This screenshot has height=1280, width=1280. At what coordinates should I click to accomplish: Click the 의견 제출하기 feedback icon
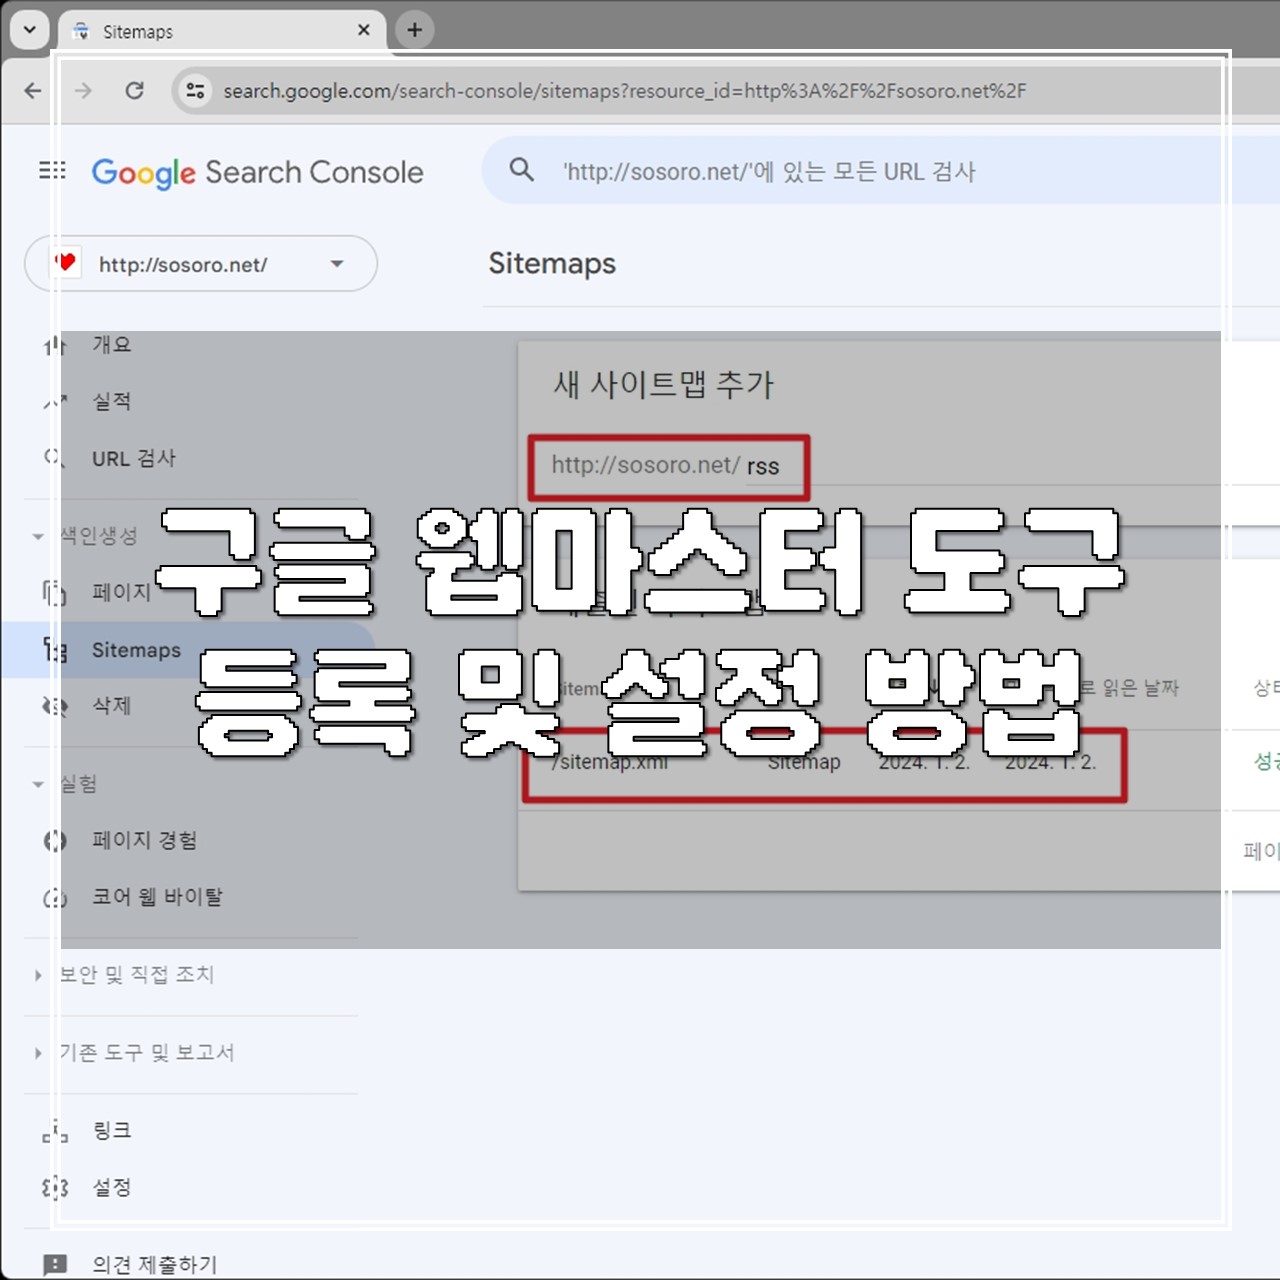[x=55, y=1265]
